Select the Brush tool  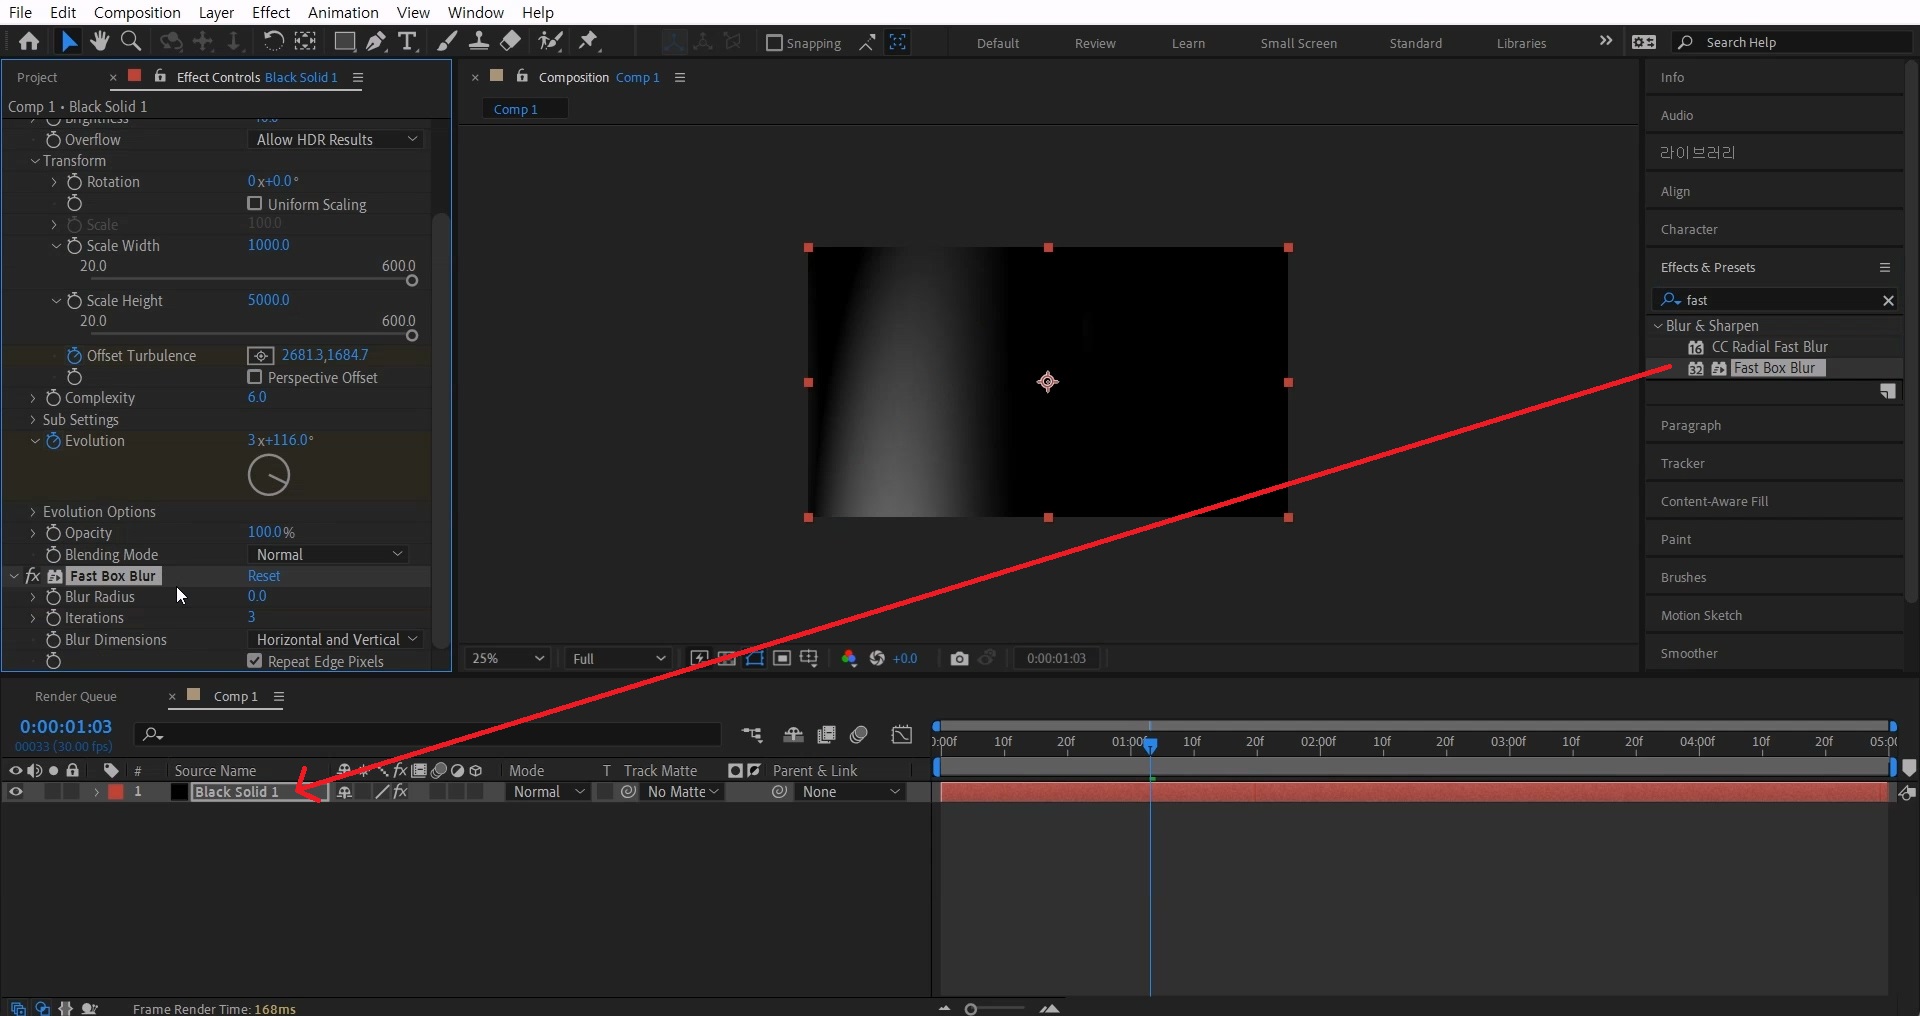pyautogui.click(x=447, y=41)
